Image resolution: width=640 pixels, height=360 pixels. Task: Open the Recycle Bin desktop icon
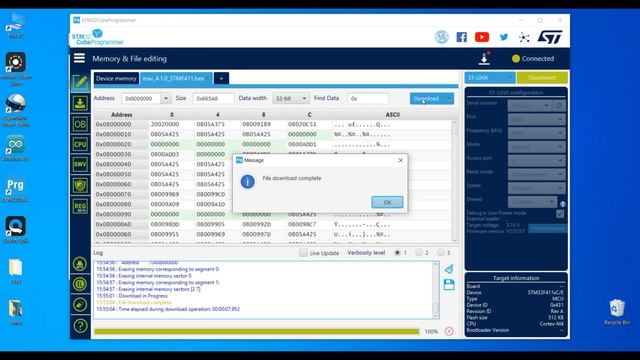point(617,312)
